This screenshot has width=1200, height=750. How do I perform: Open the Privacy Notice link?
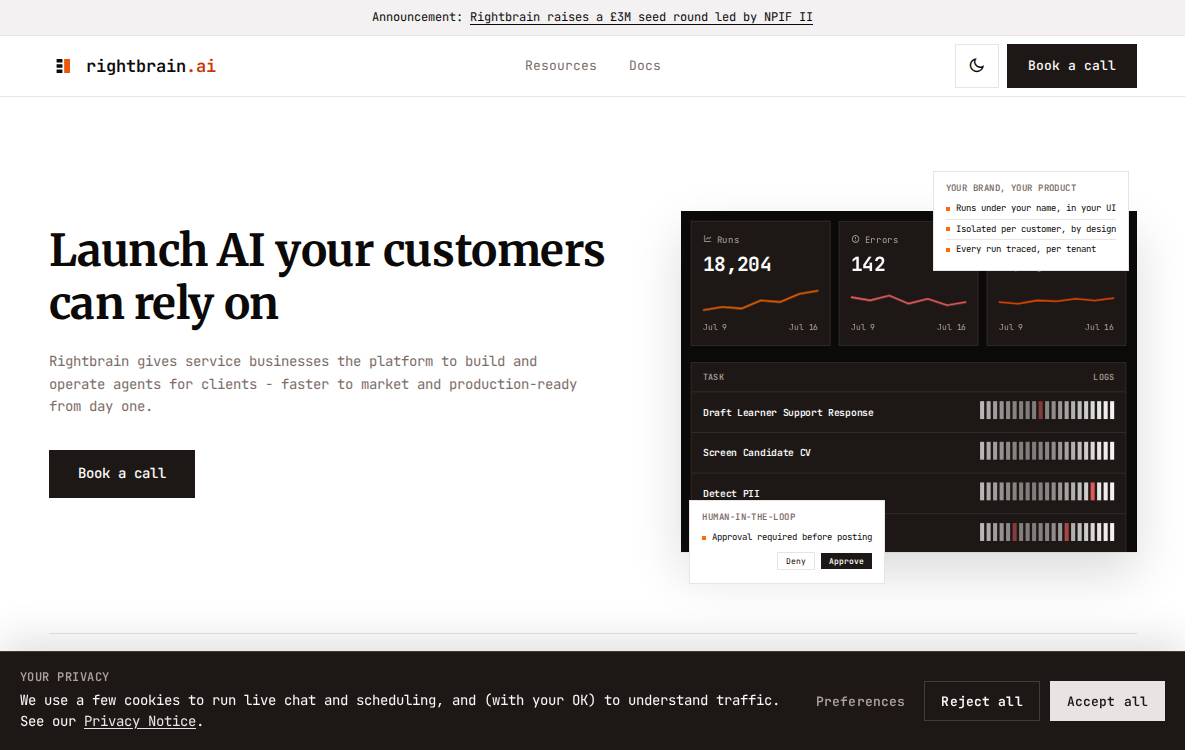(140, 721)
